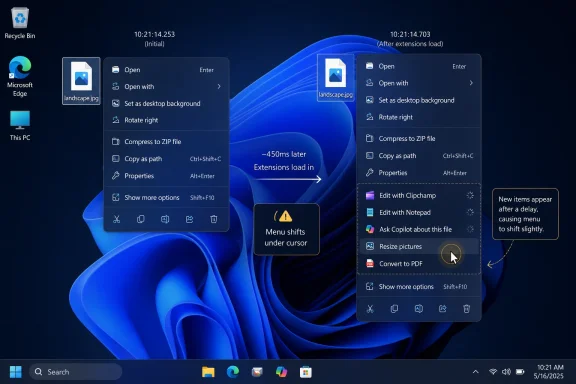Open Properties from the extensions-loaded menu
Screen dimensions: 576x384
pyautogui.click(x=419, y=173)
